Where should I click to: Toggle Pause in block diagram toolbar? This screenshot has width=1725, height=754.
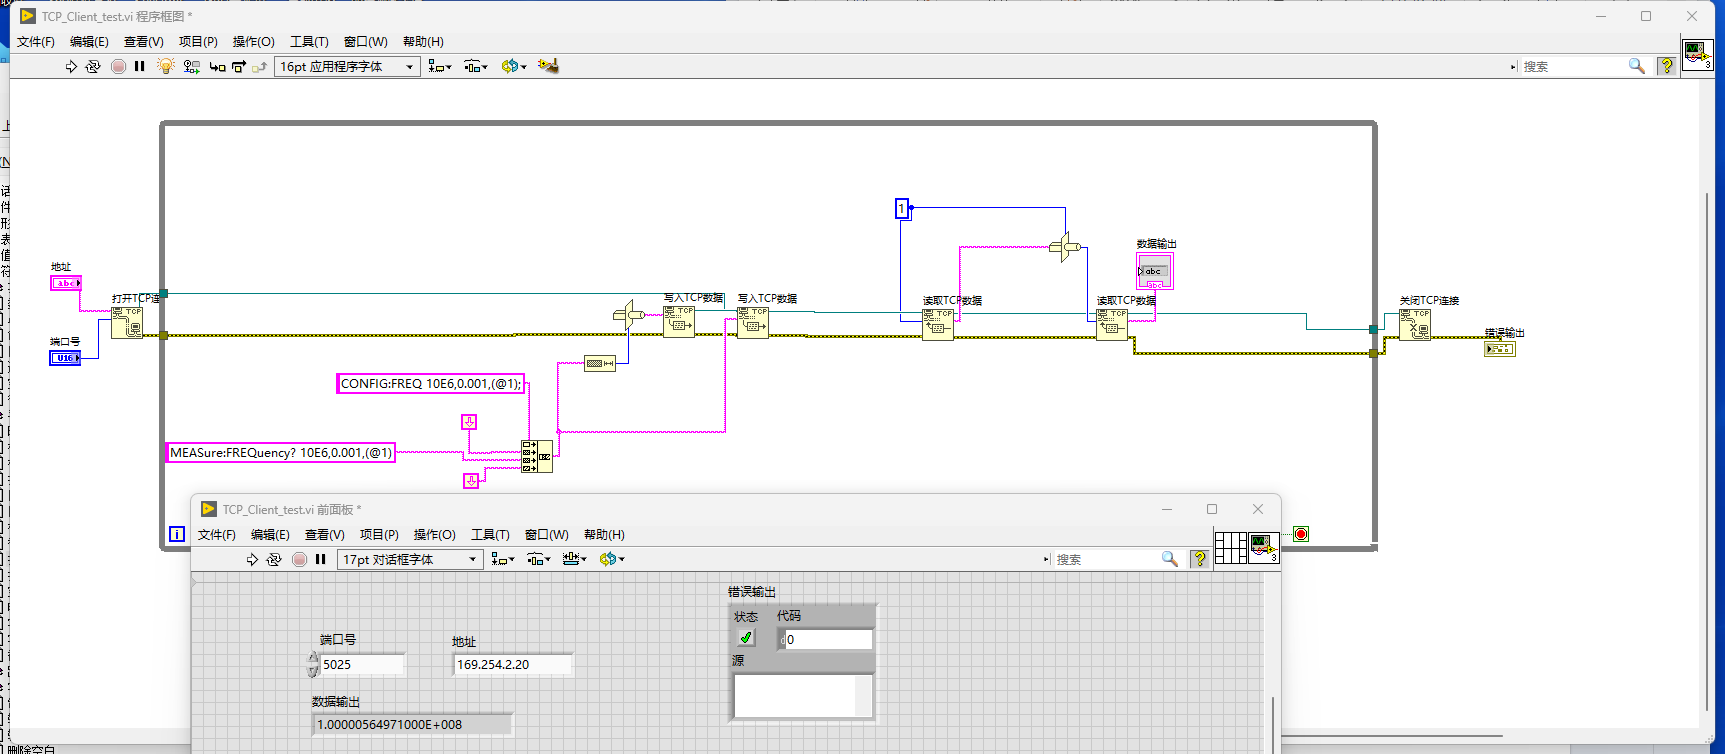click(x=140, y=66)
